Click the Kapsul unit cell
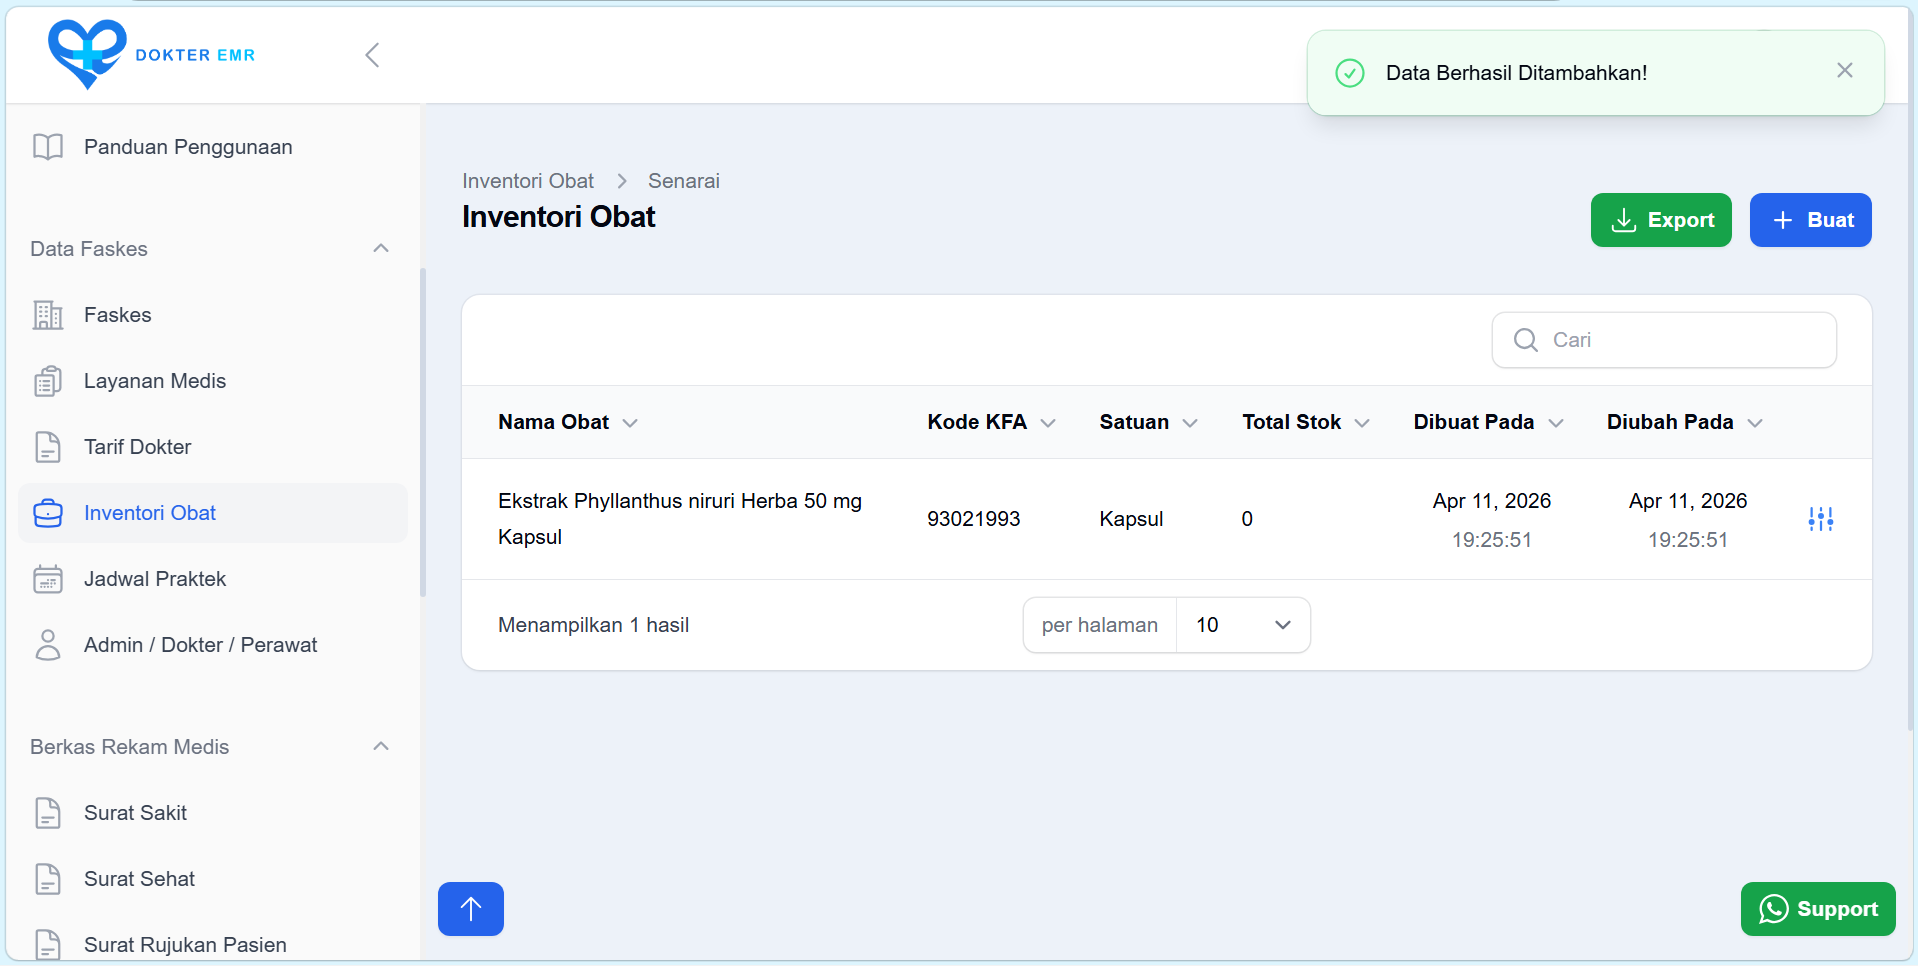The image size is (1918, 966). (1131, 519)
